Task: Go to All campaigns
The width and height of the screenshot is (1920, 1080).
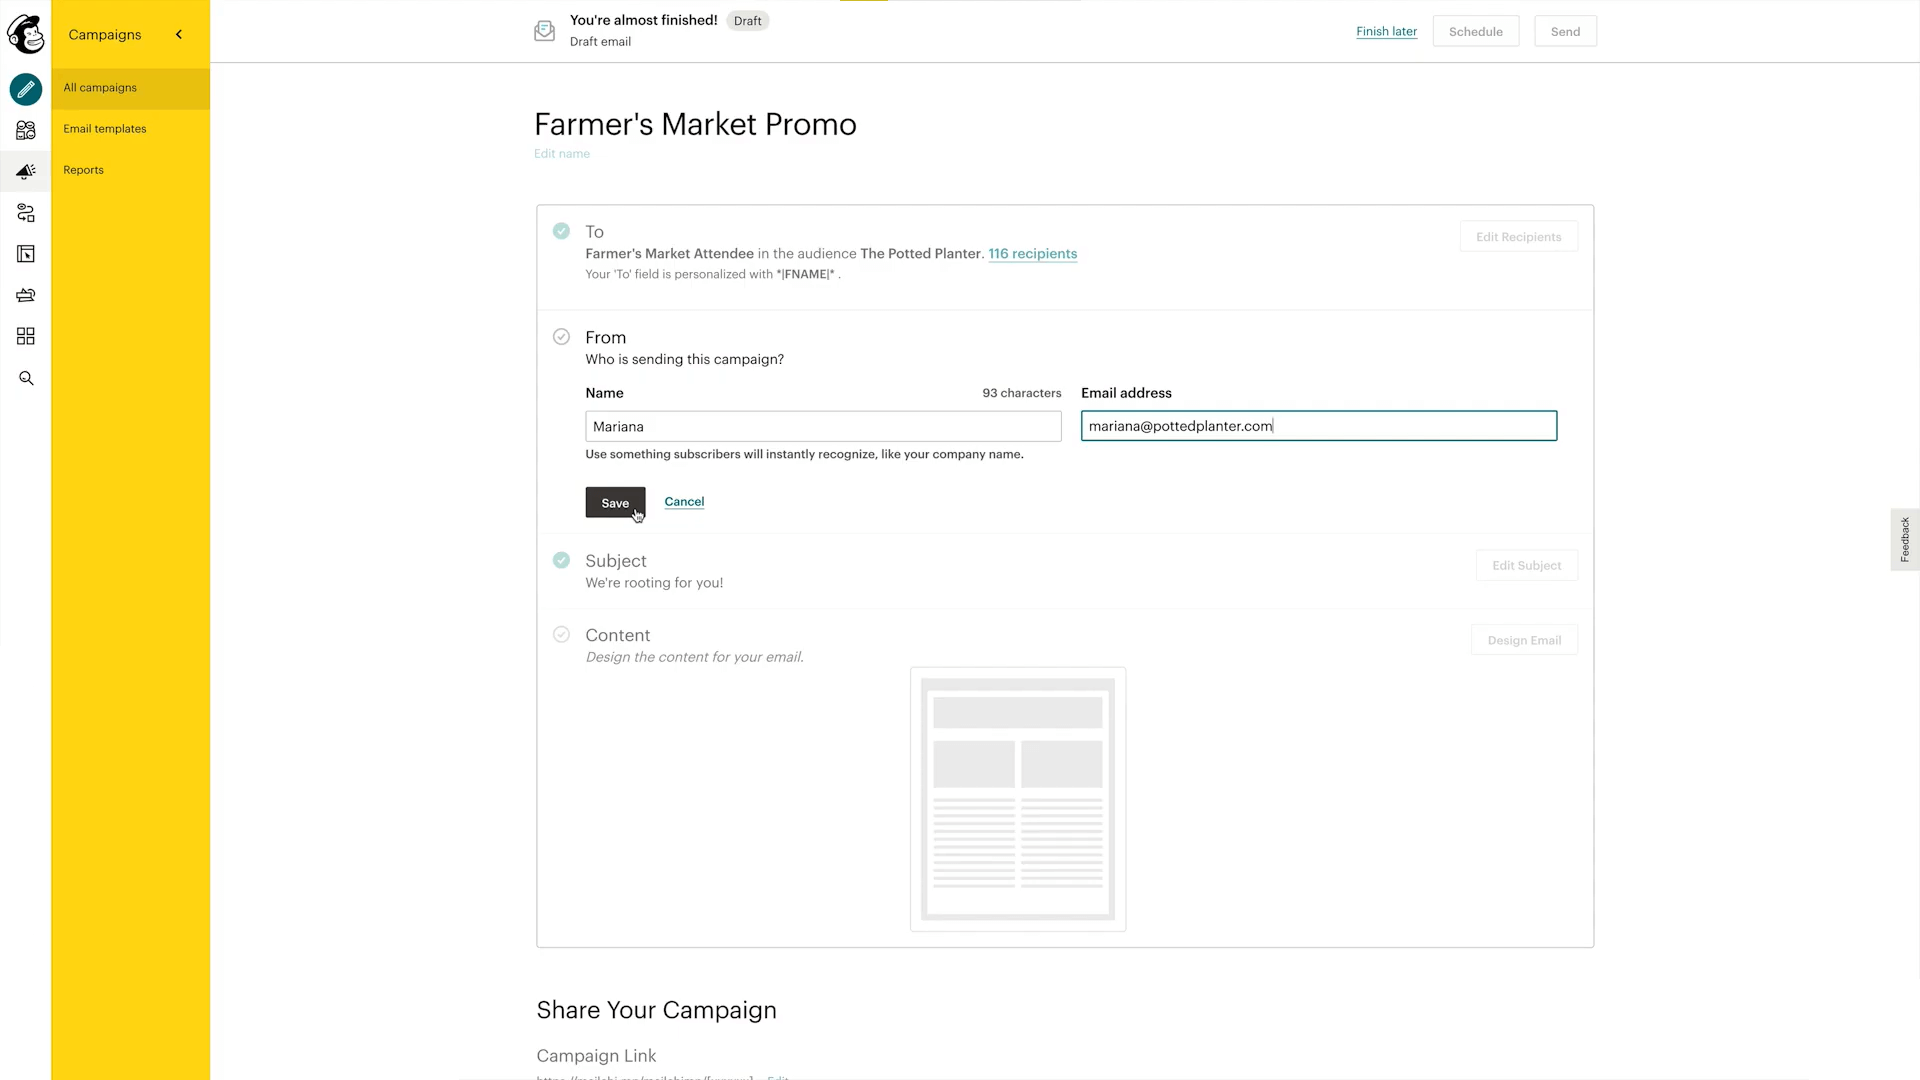Action: (131, 88)
